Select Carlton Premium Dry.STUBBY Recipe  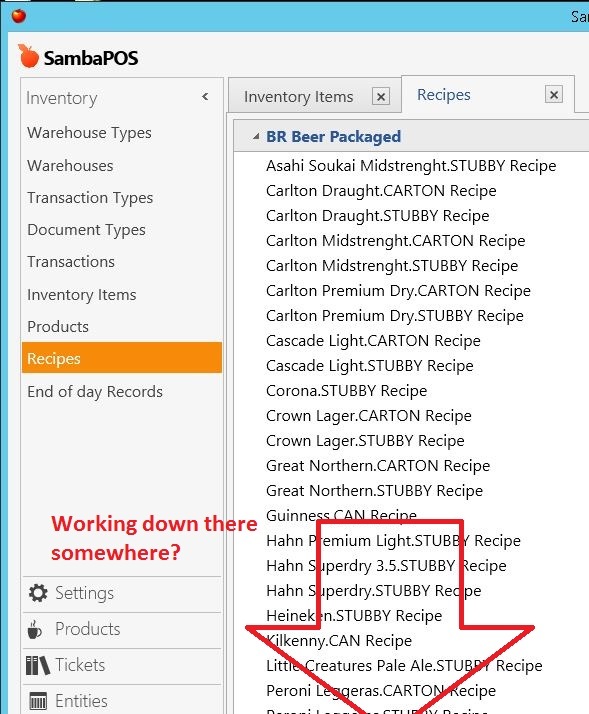395,316
